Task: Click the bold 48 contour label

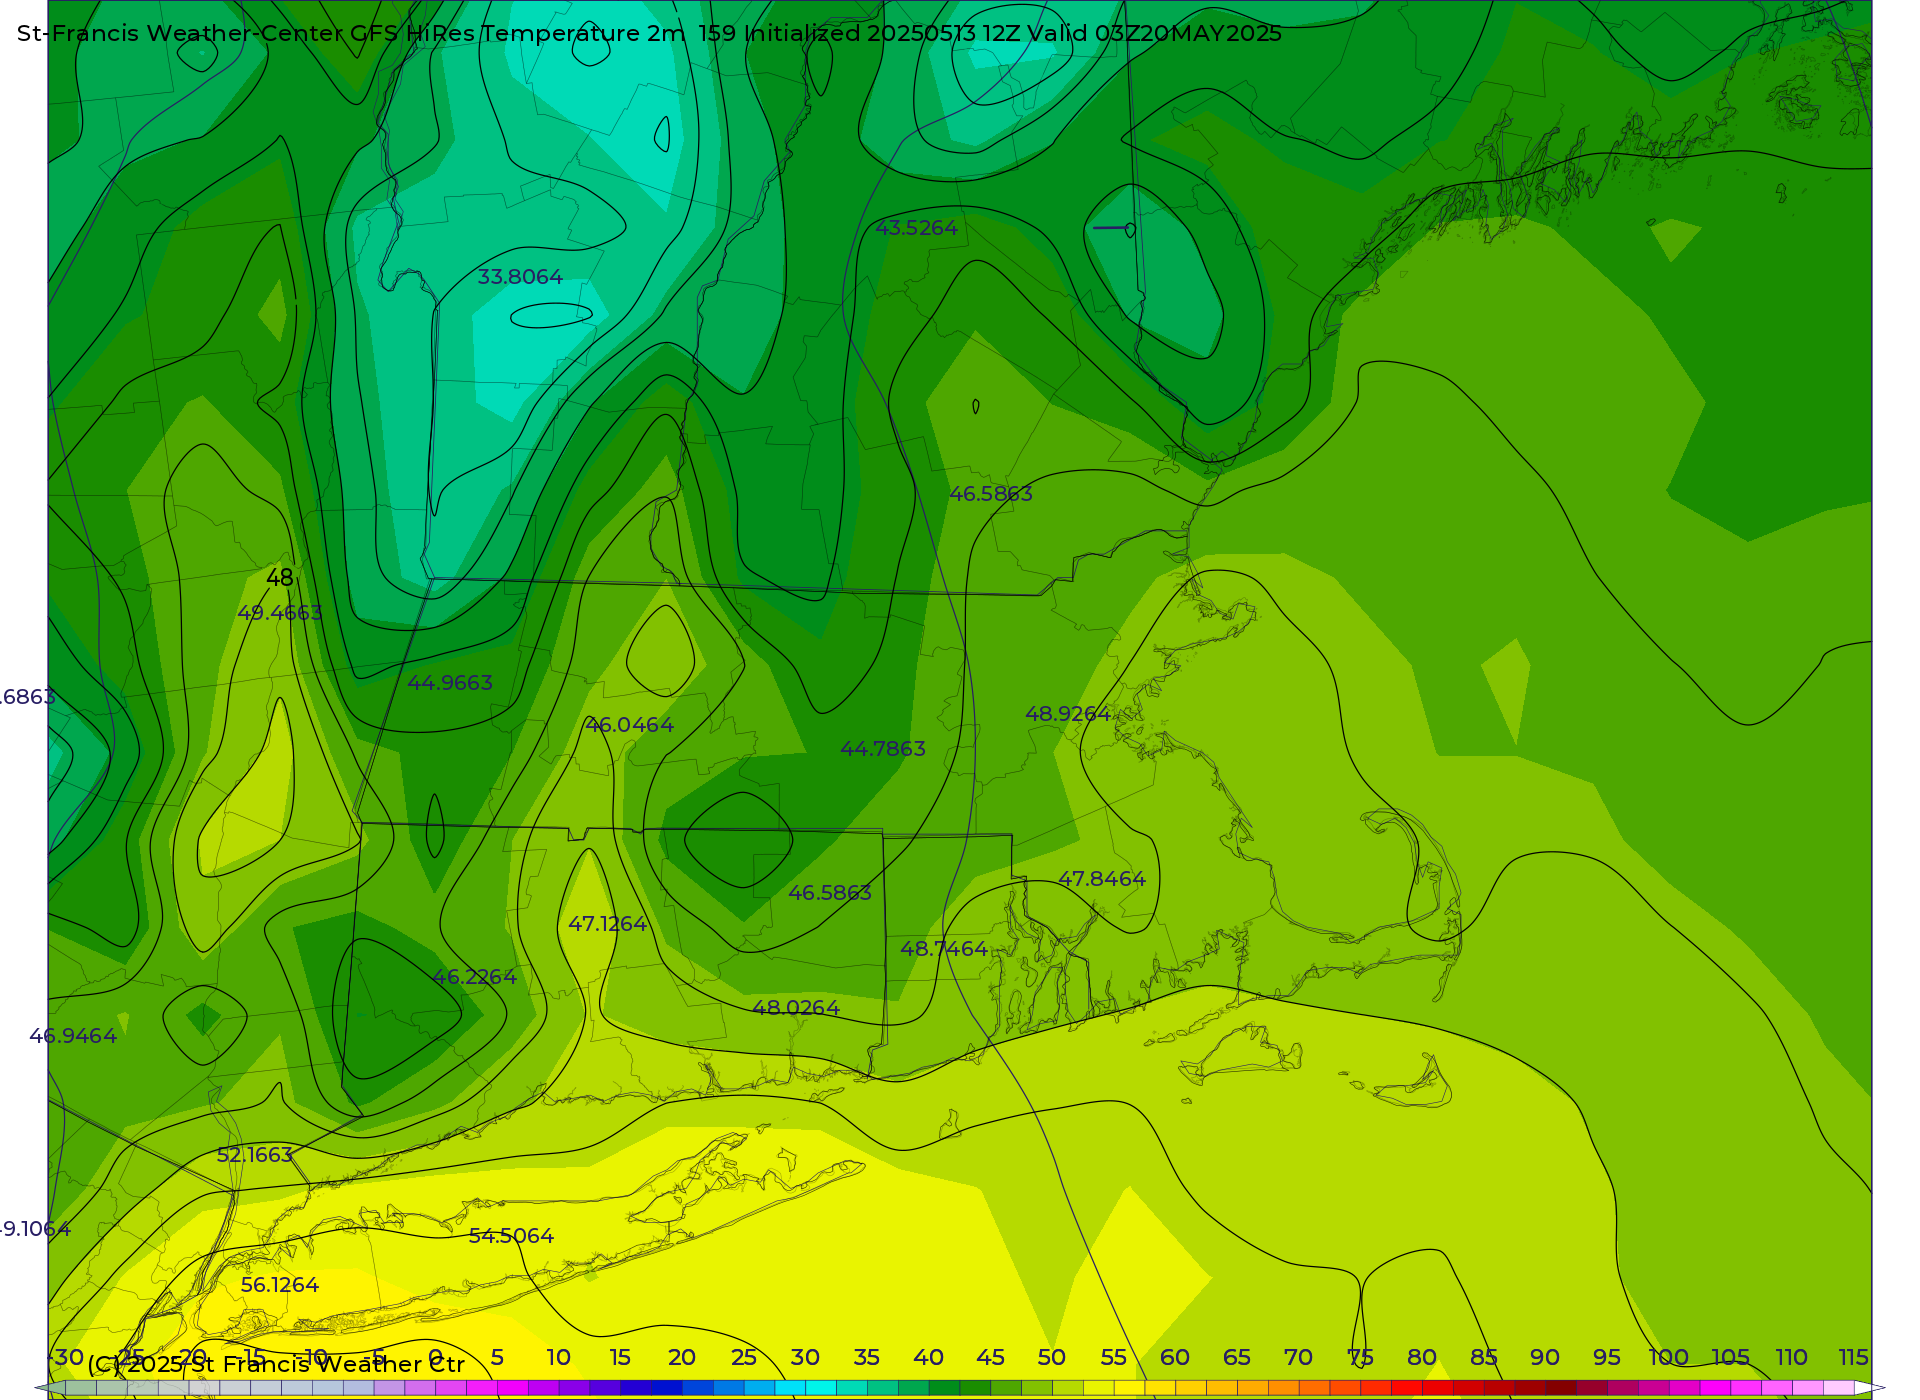Action: [x=280, y=578]
